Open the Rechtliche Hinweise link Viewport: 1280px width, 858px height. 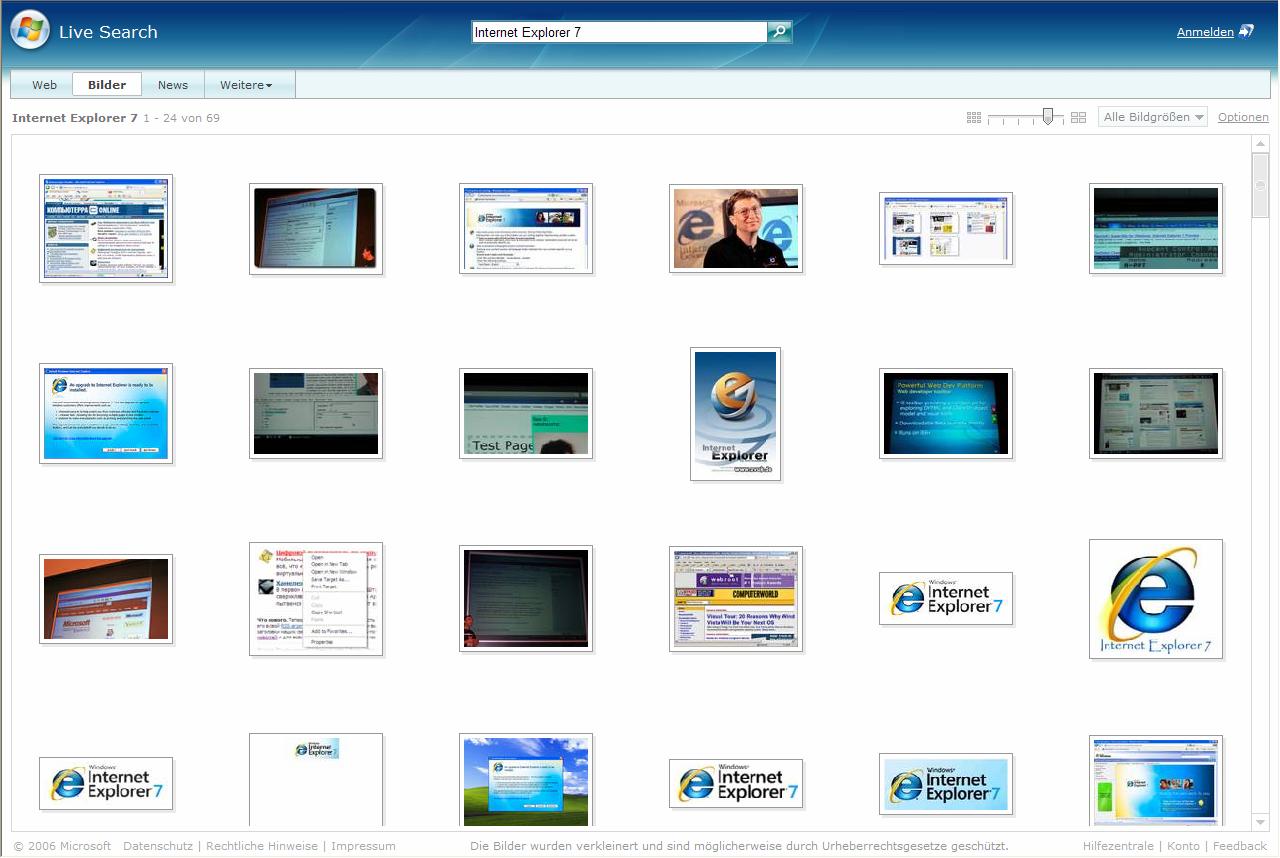(262, 846)
